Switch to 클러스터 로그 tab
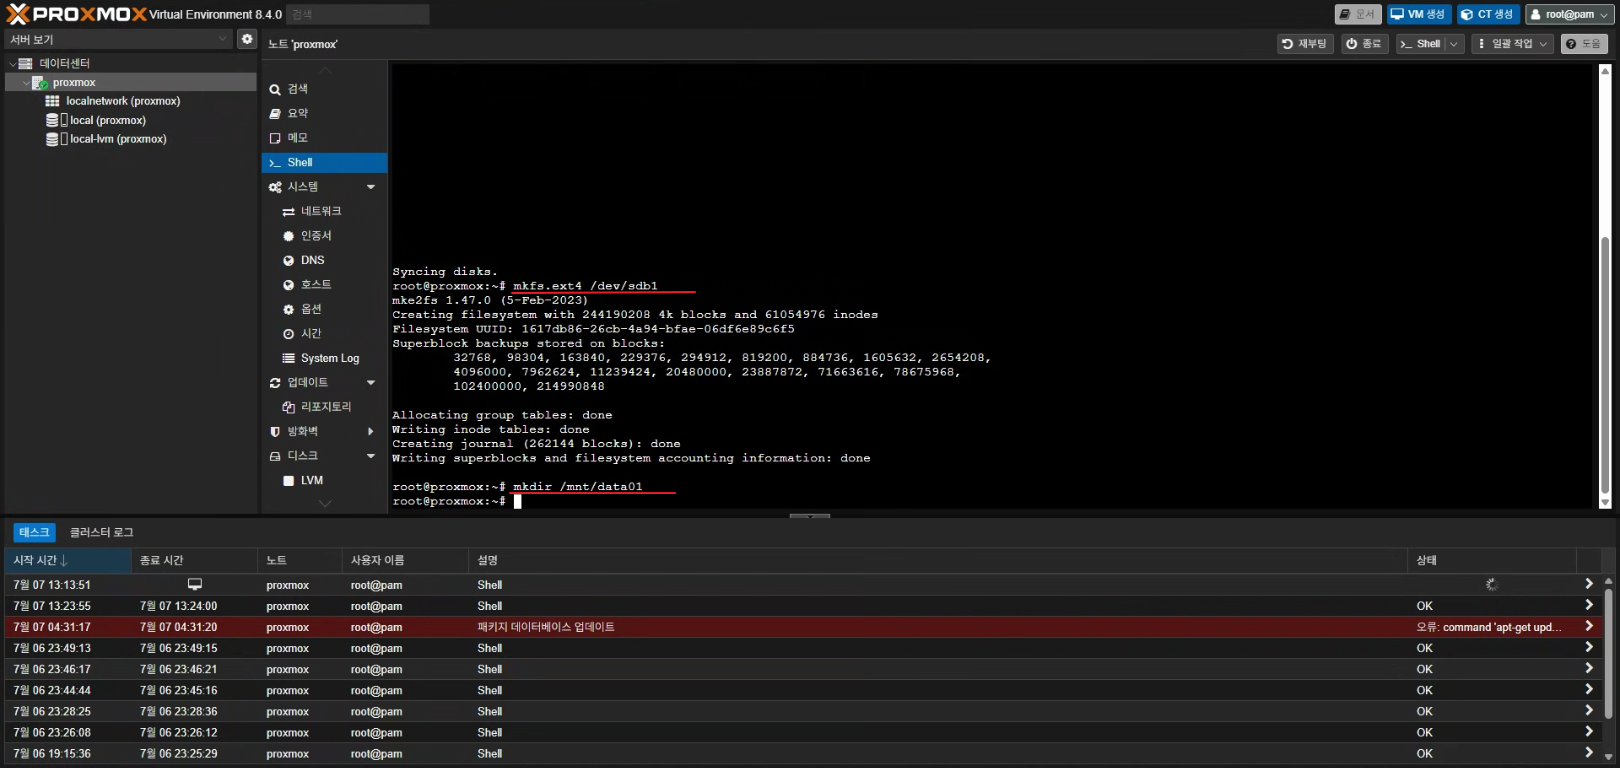The height and width of the screenshot is (768, 1620). click(101, 532)
